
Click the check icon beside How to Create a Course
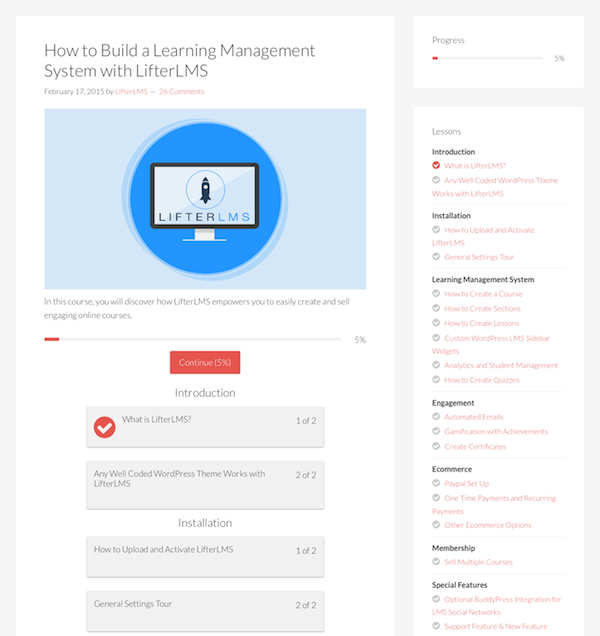pos(436,293)
